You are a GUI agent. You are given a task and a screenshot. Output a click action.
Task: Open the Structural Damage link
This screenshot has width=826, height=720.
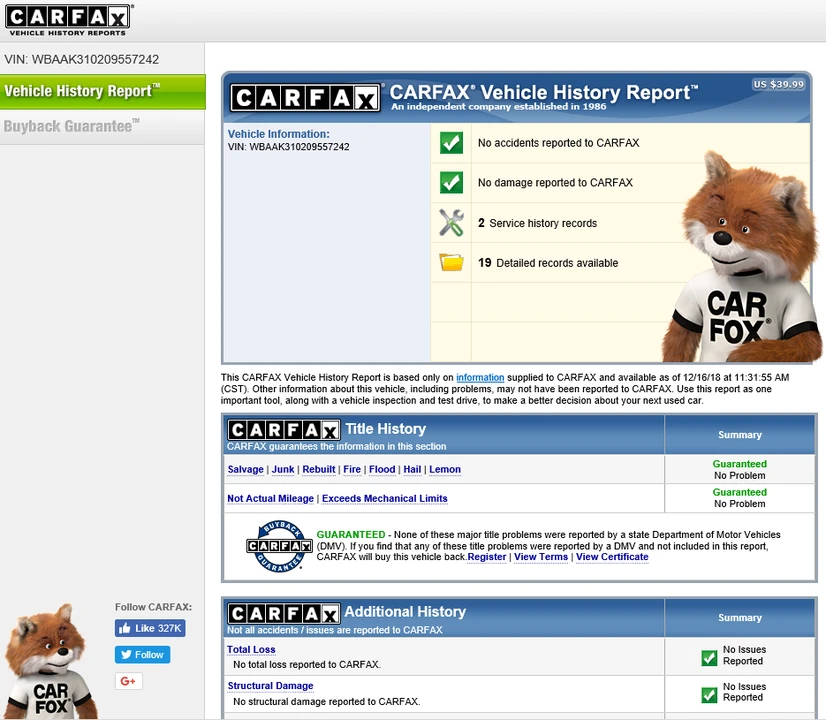click(x=270, y=686)
